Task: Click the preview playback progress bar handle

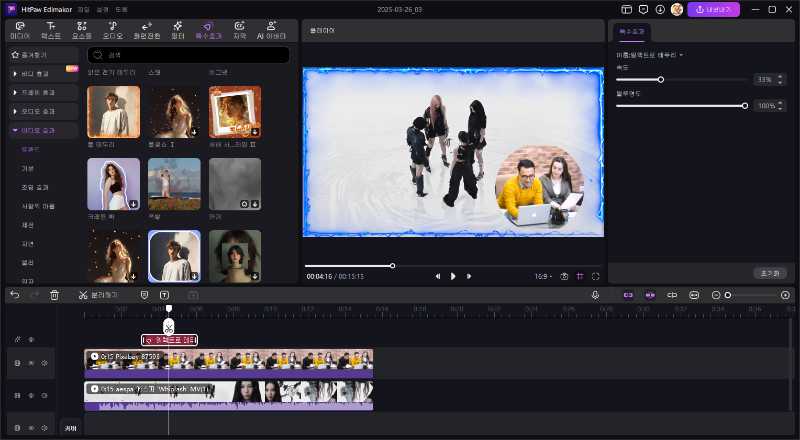Action: point(392,265)
